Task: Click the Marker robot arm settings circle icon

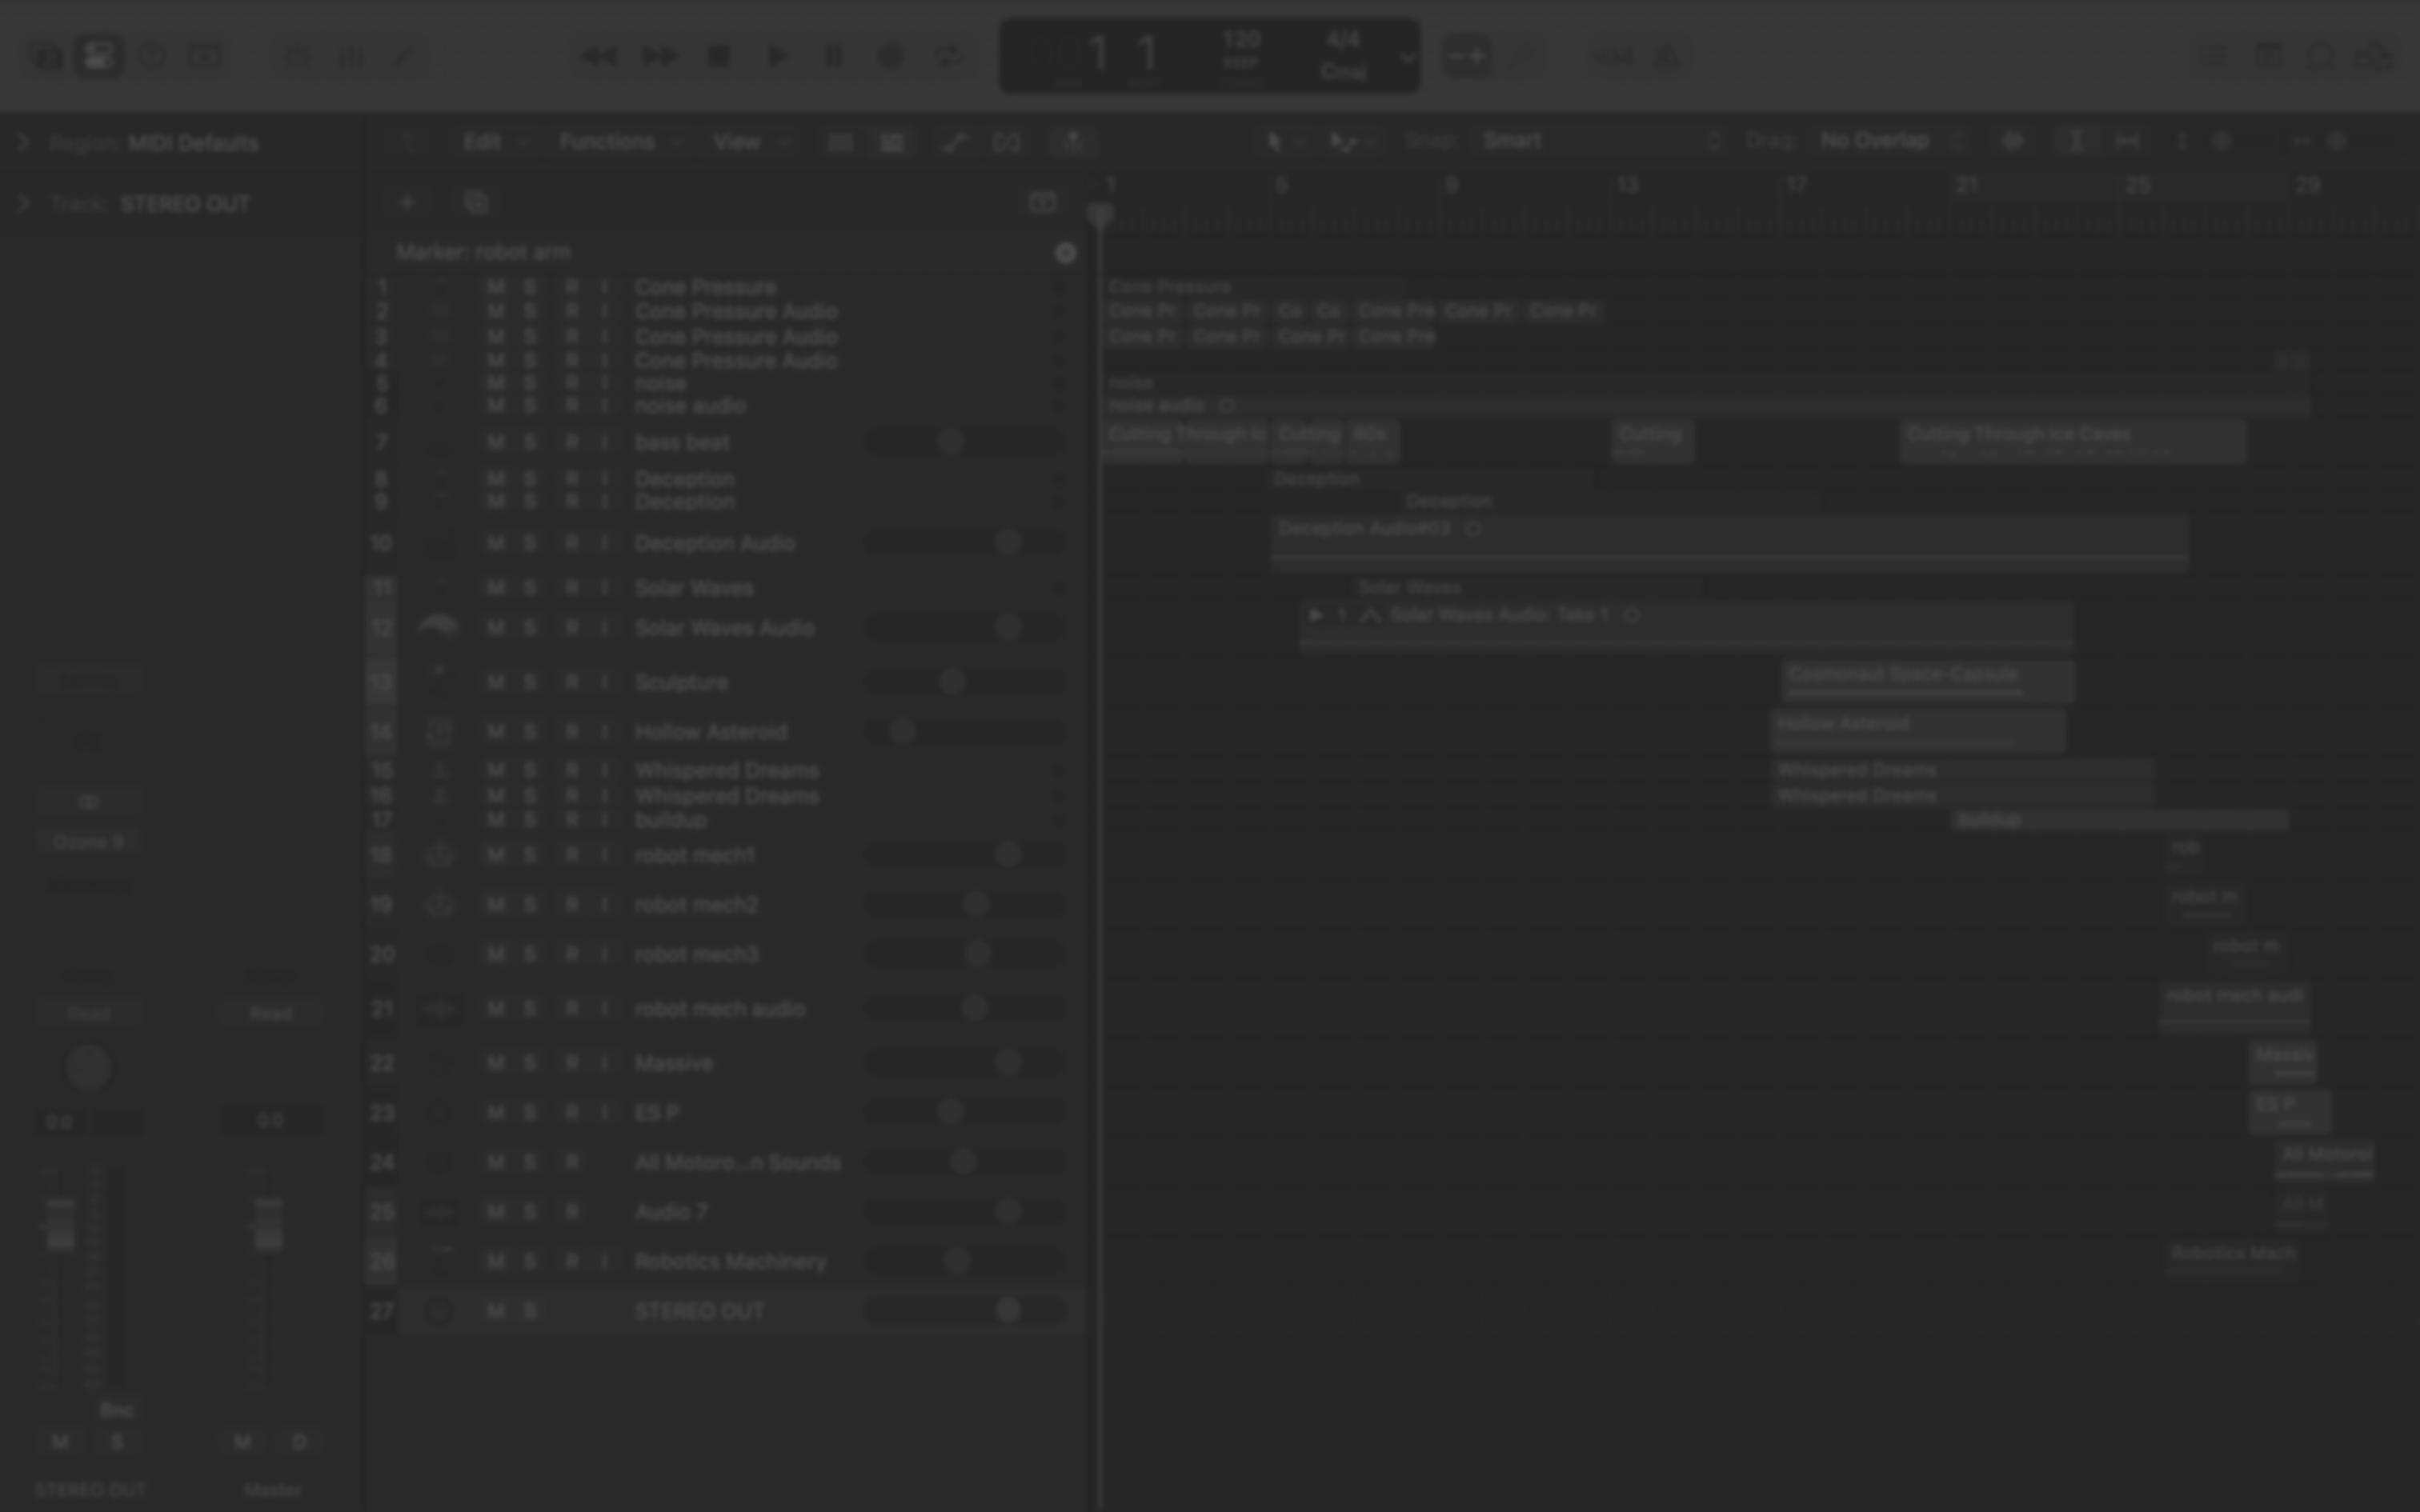Action: tap(1066, 253)
